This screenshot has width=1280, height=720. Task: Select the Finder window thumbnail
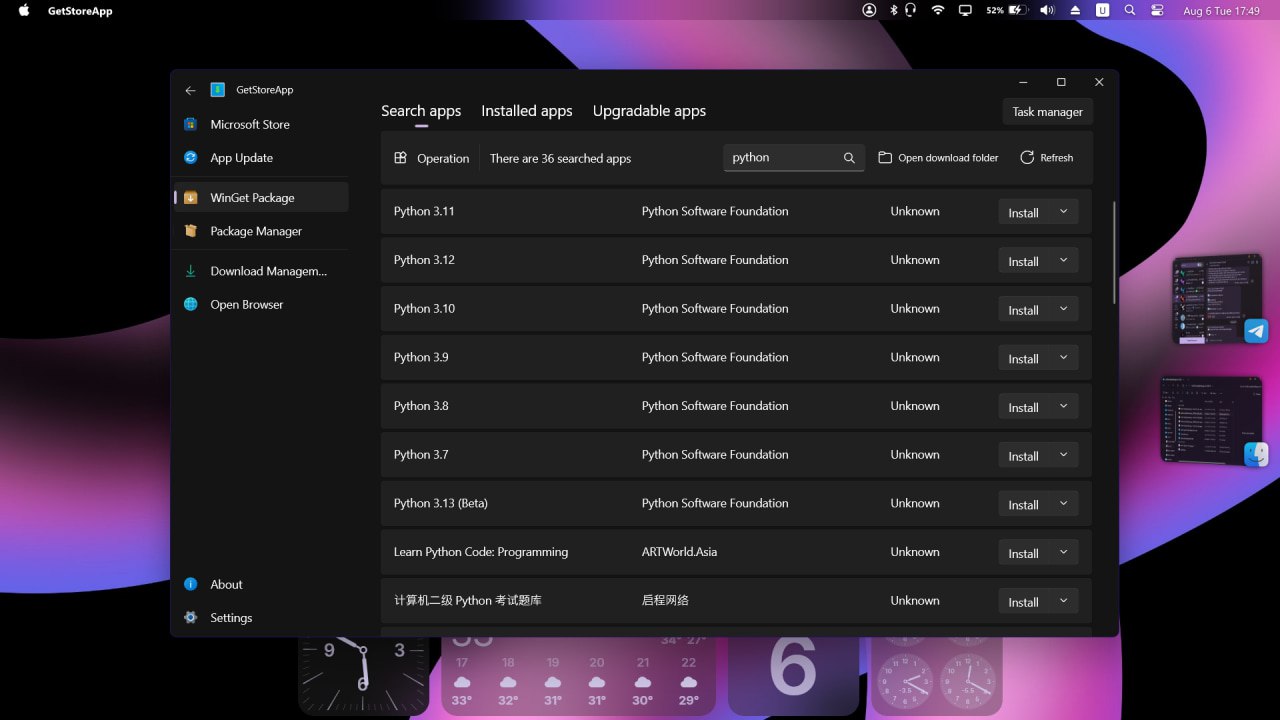click(x=1214, y=420)
